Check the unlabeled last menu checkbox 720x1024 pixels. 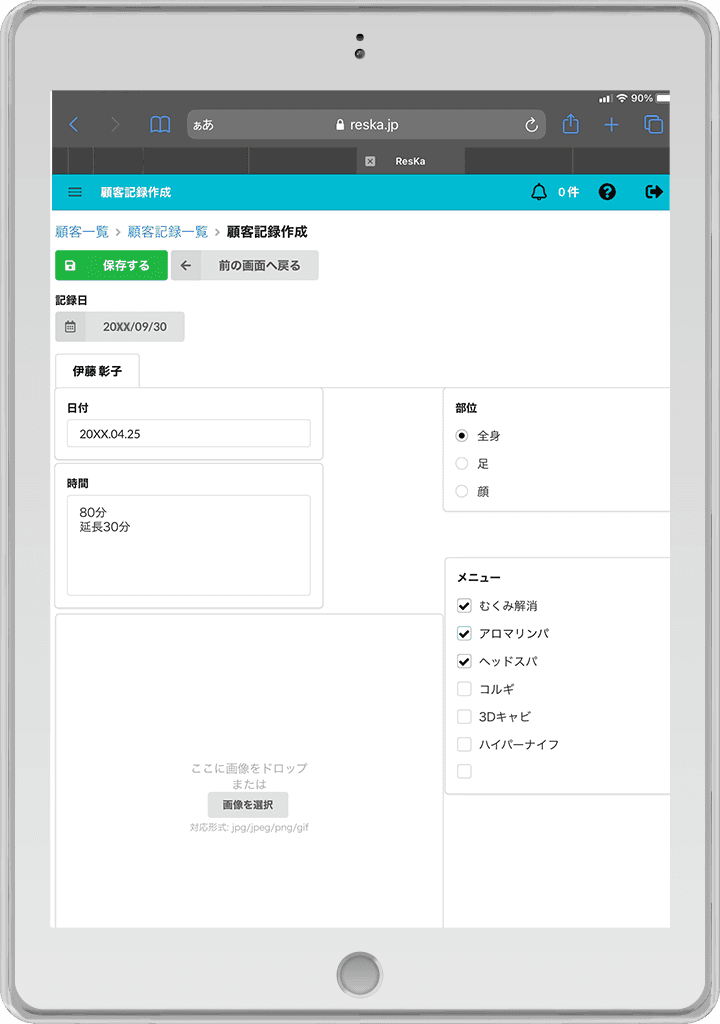pyautogui.click(x=464, y=771)
